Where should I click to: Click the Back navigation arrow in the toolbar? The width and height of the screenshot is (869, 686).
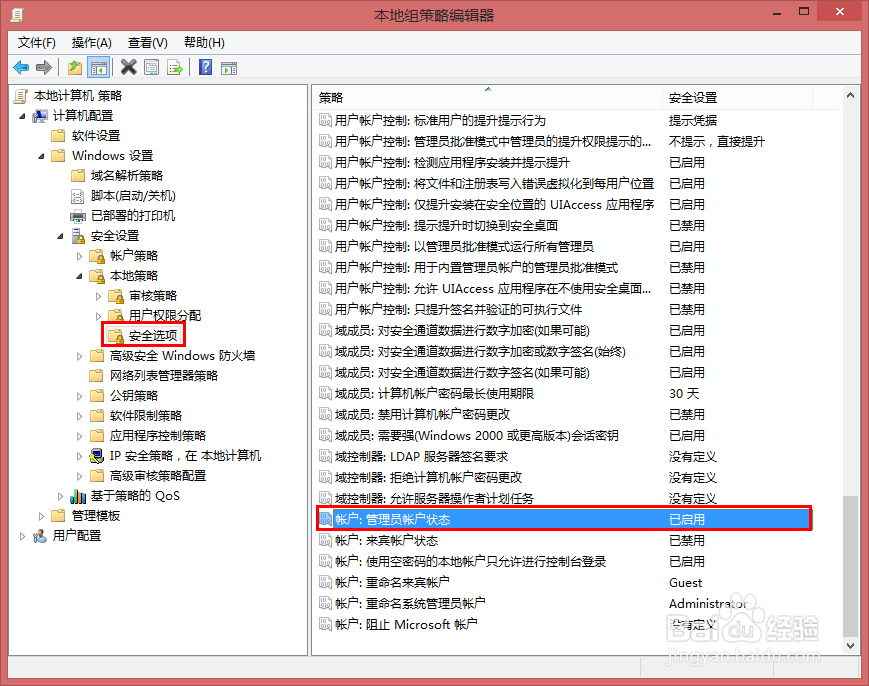(x=21, y=67)
